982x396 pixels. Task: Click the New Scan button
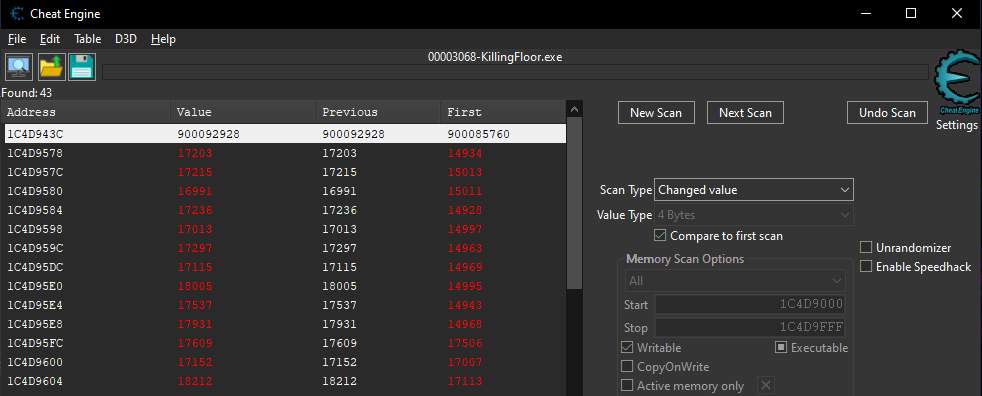pyautogui.click(x=656, y=113)
